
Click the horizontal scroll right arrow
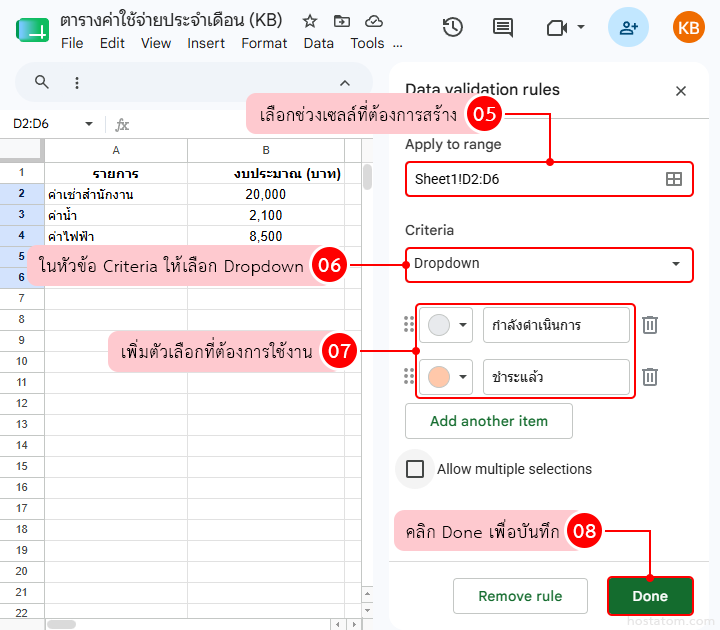point(354,624)
